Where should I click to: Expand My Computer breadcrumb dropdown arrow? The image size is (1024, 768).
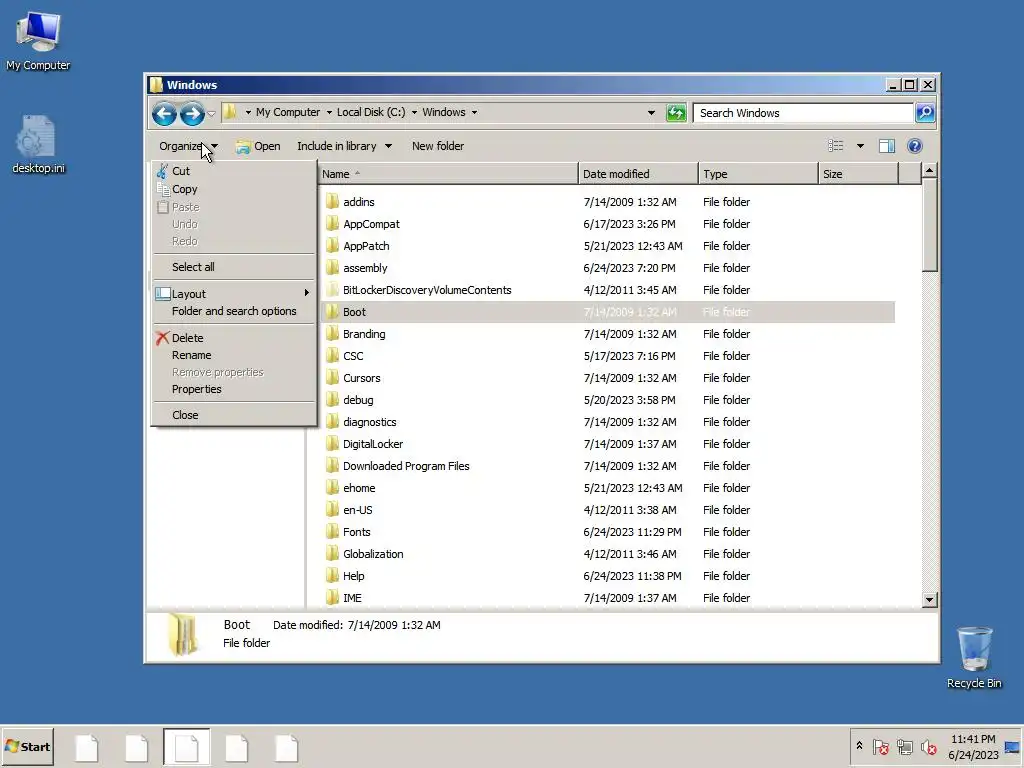[329, 112]
